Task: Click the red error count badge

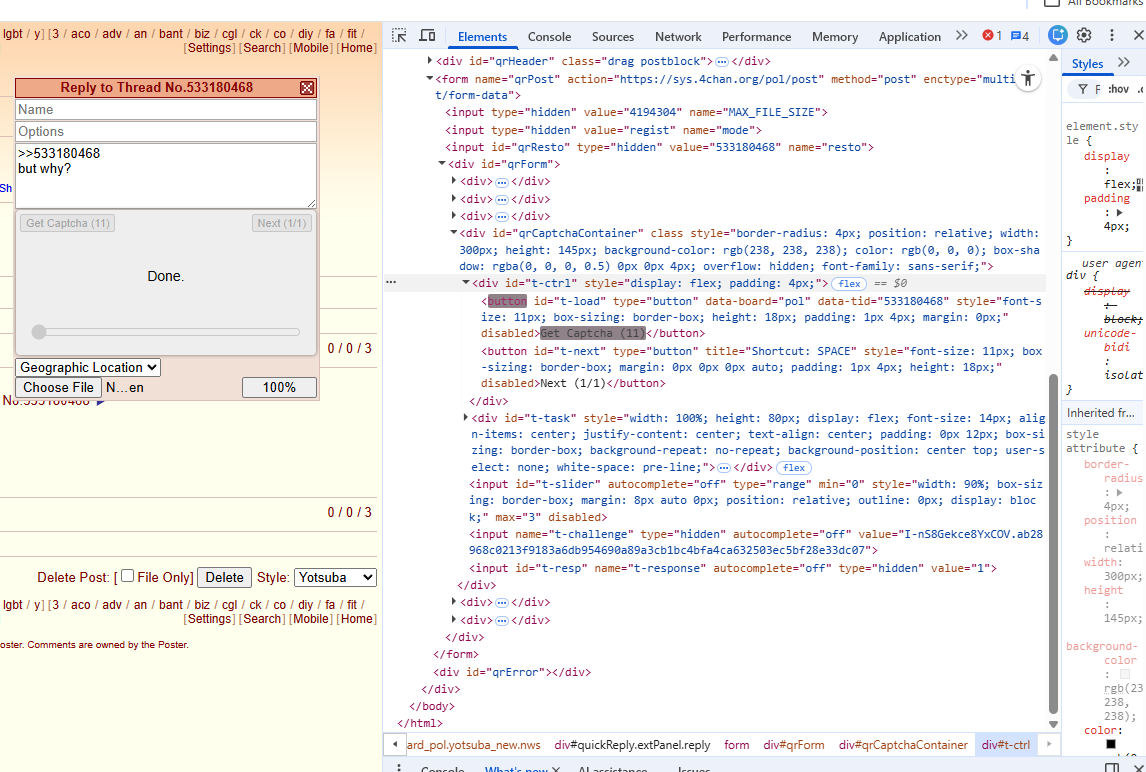Action: 991,36
